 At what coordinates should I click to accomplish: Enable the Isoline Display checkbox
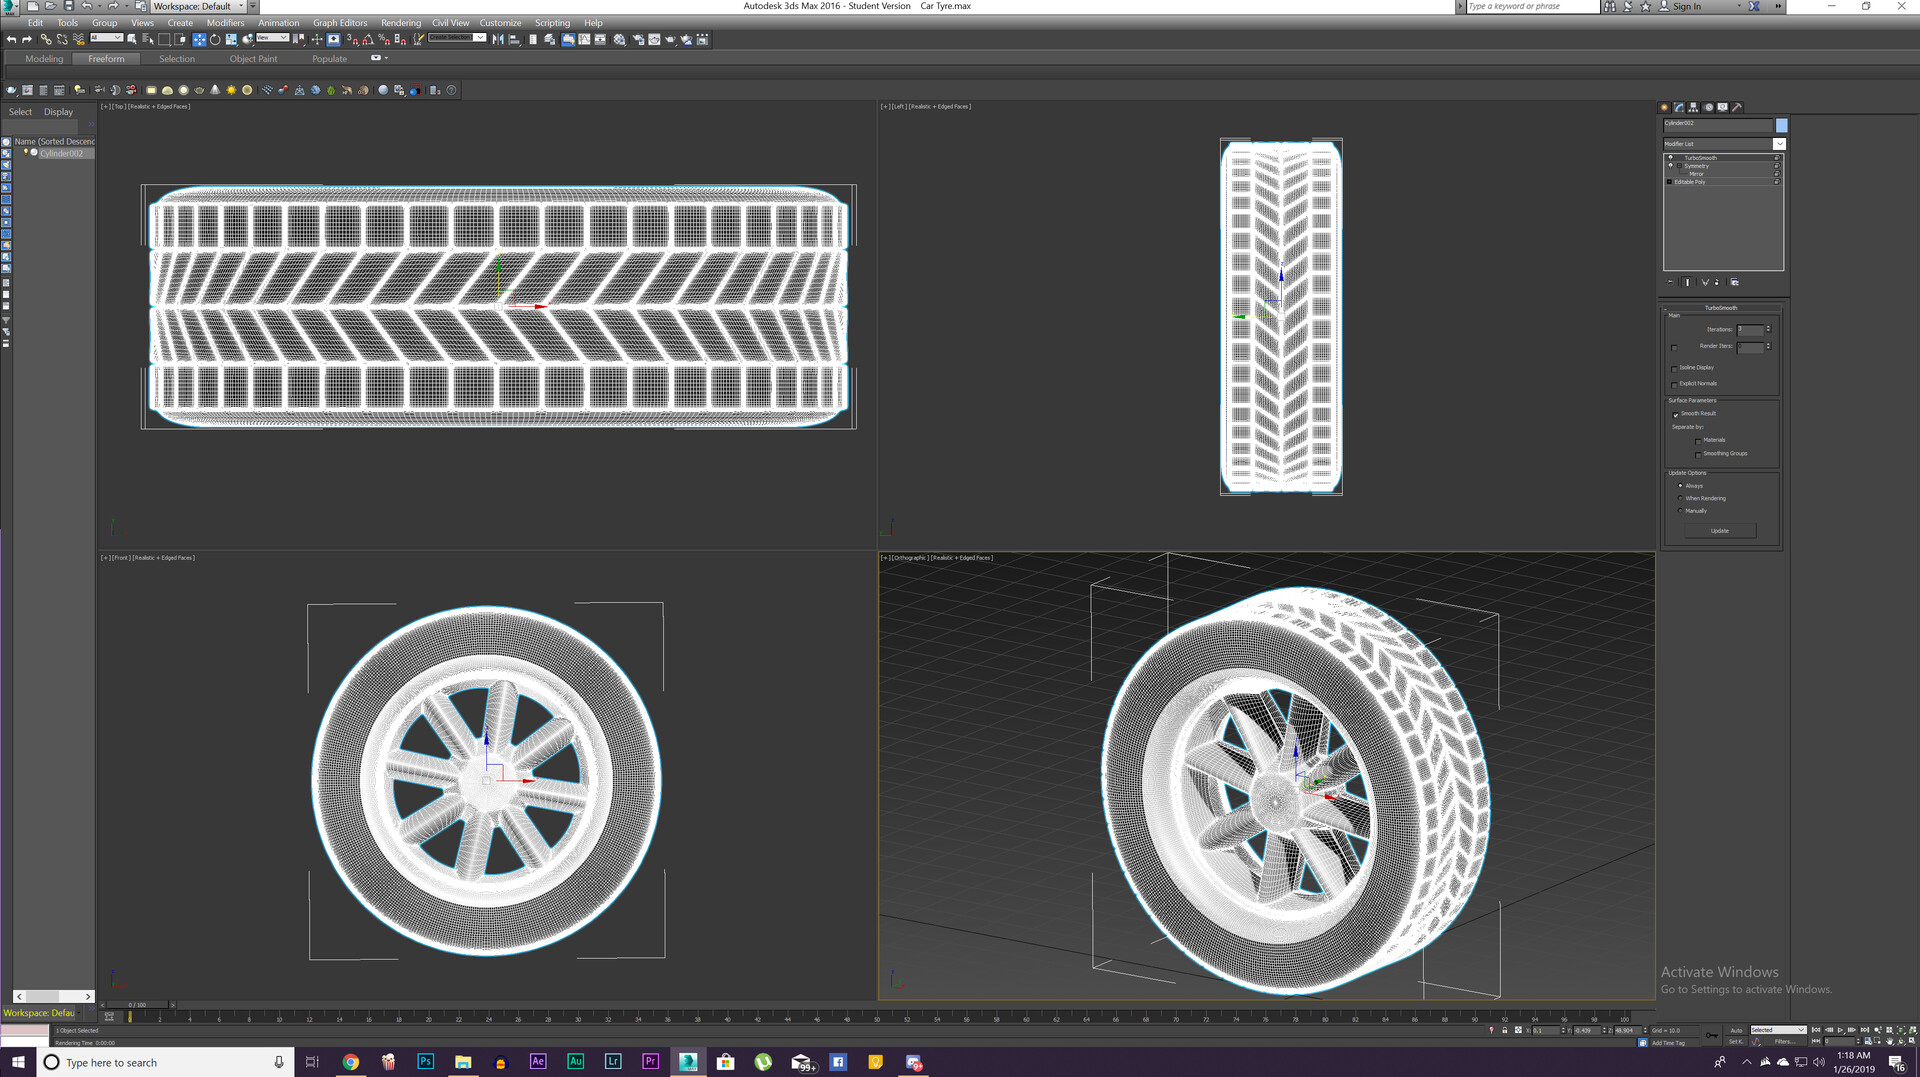pos(1674,368)
